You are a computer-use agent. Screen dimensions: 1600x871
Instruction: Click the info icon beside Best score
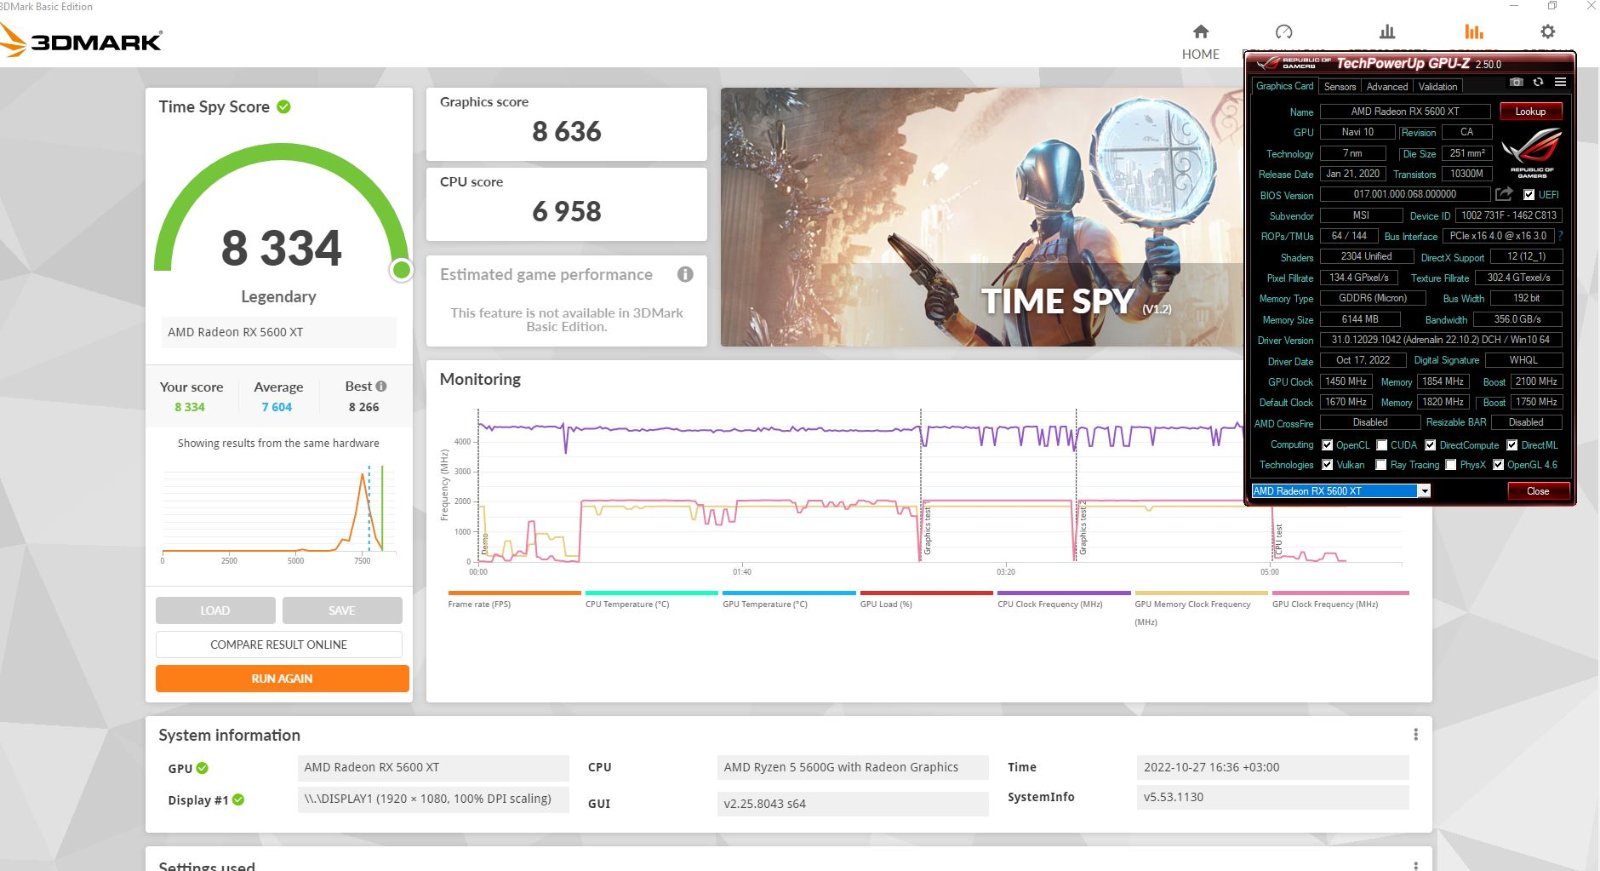tap(381, 386)
